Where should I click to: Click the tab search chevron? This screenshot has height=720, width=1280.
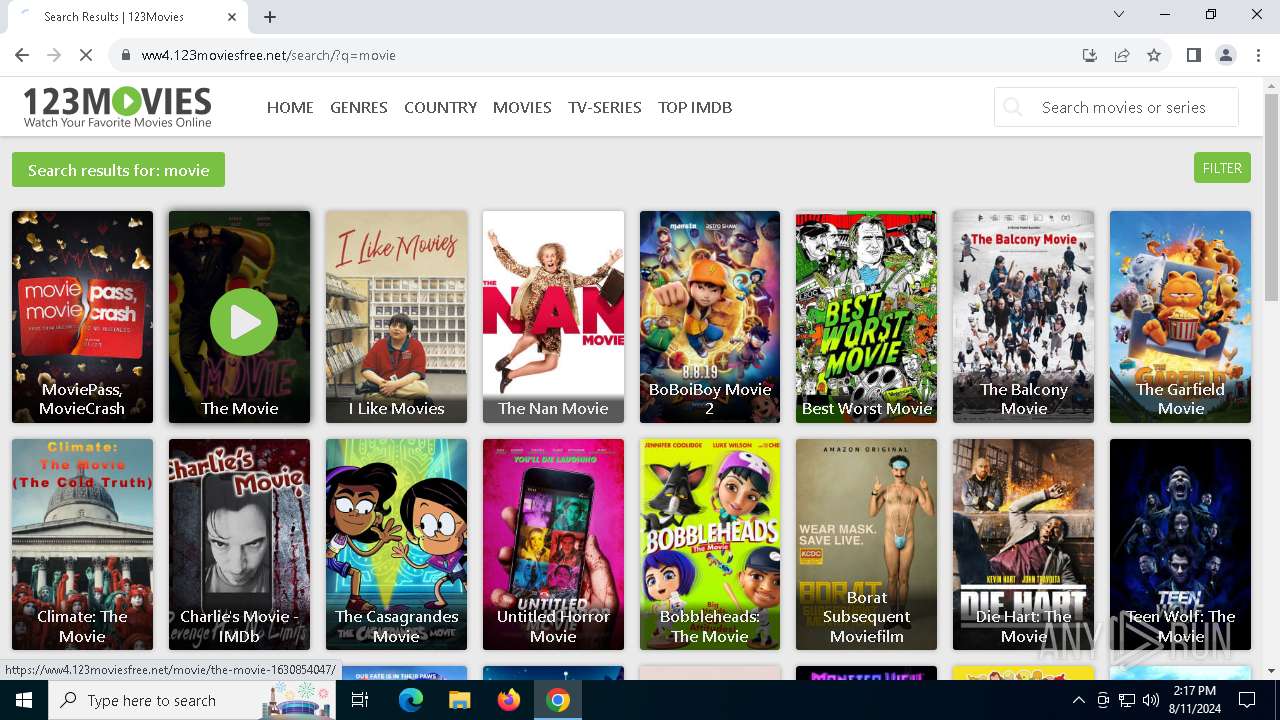pyautogui.click(x=1119, y=14)
